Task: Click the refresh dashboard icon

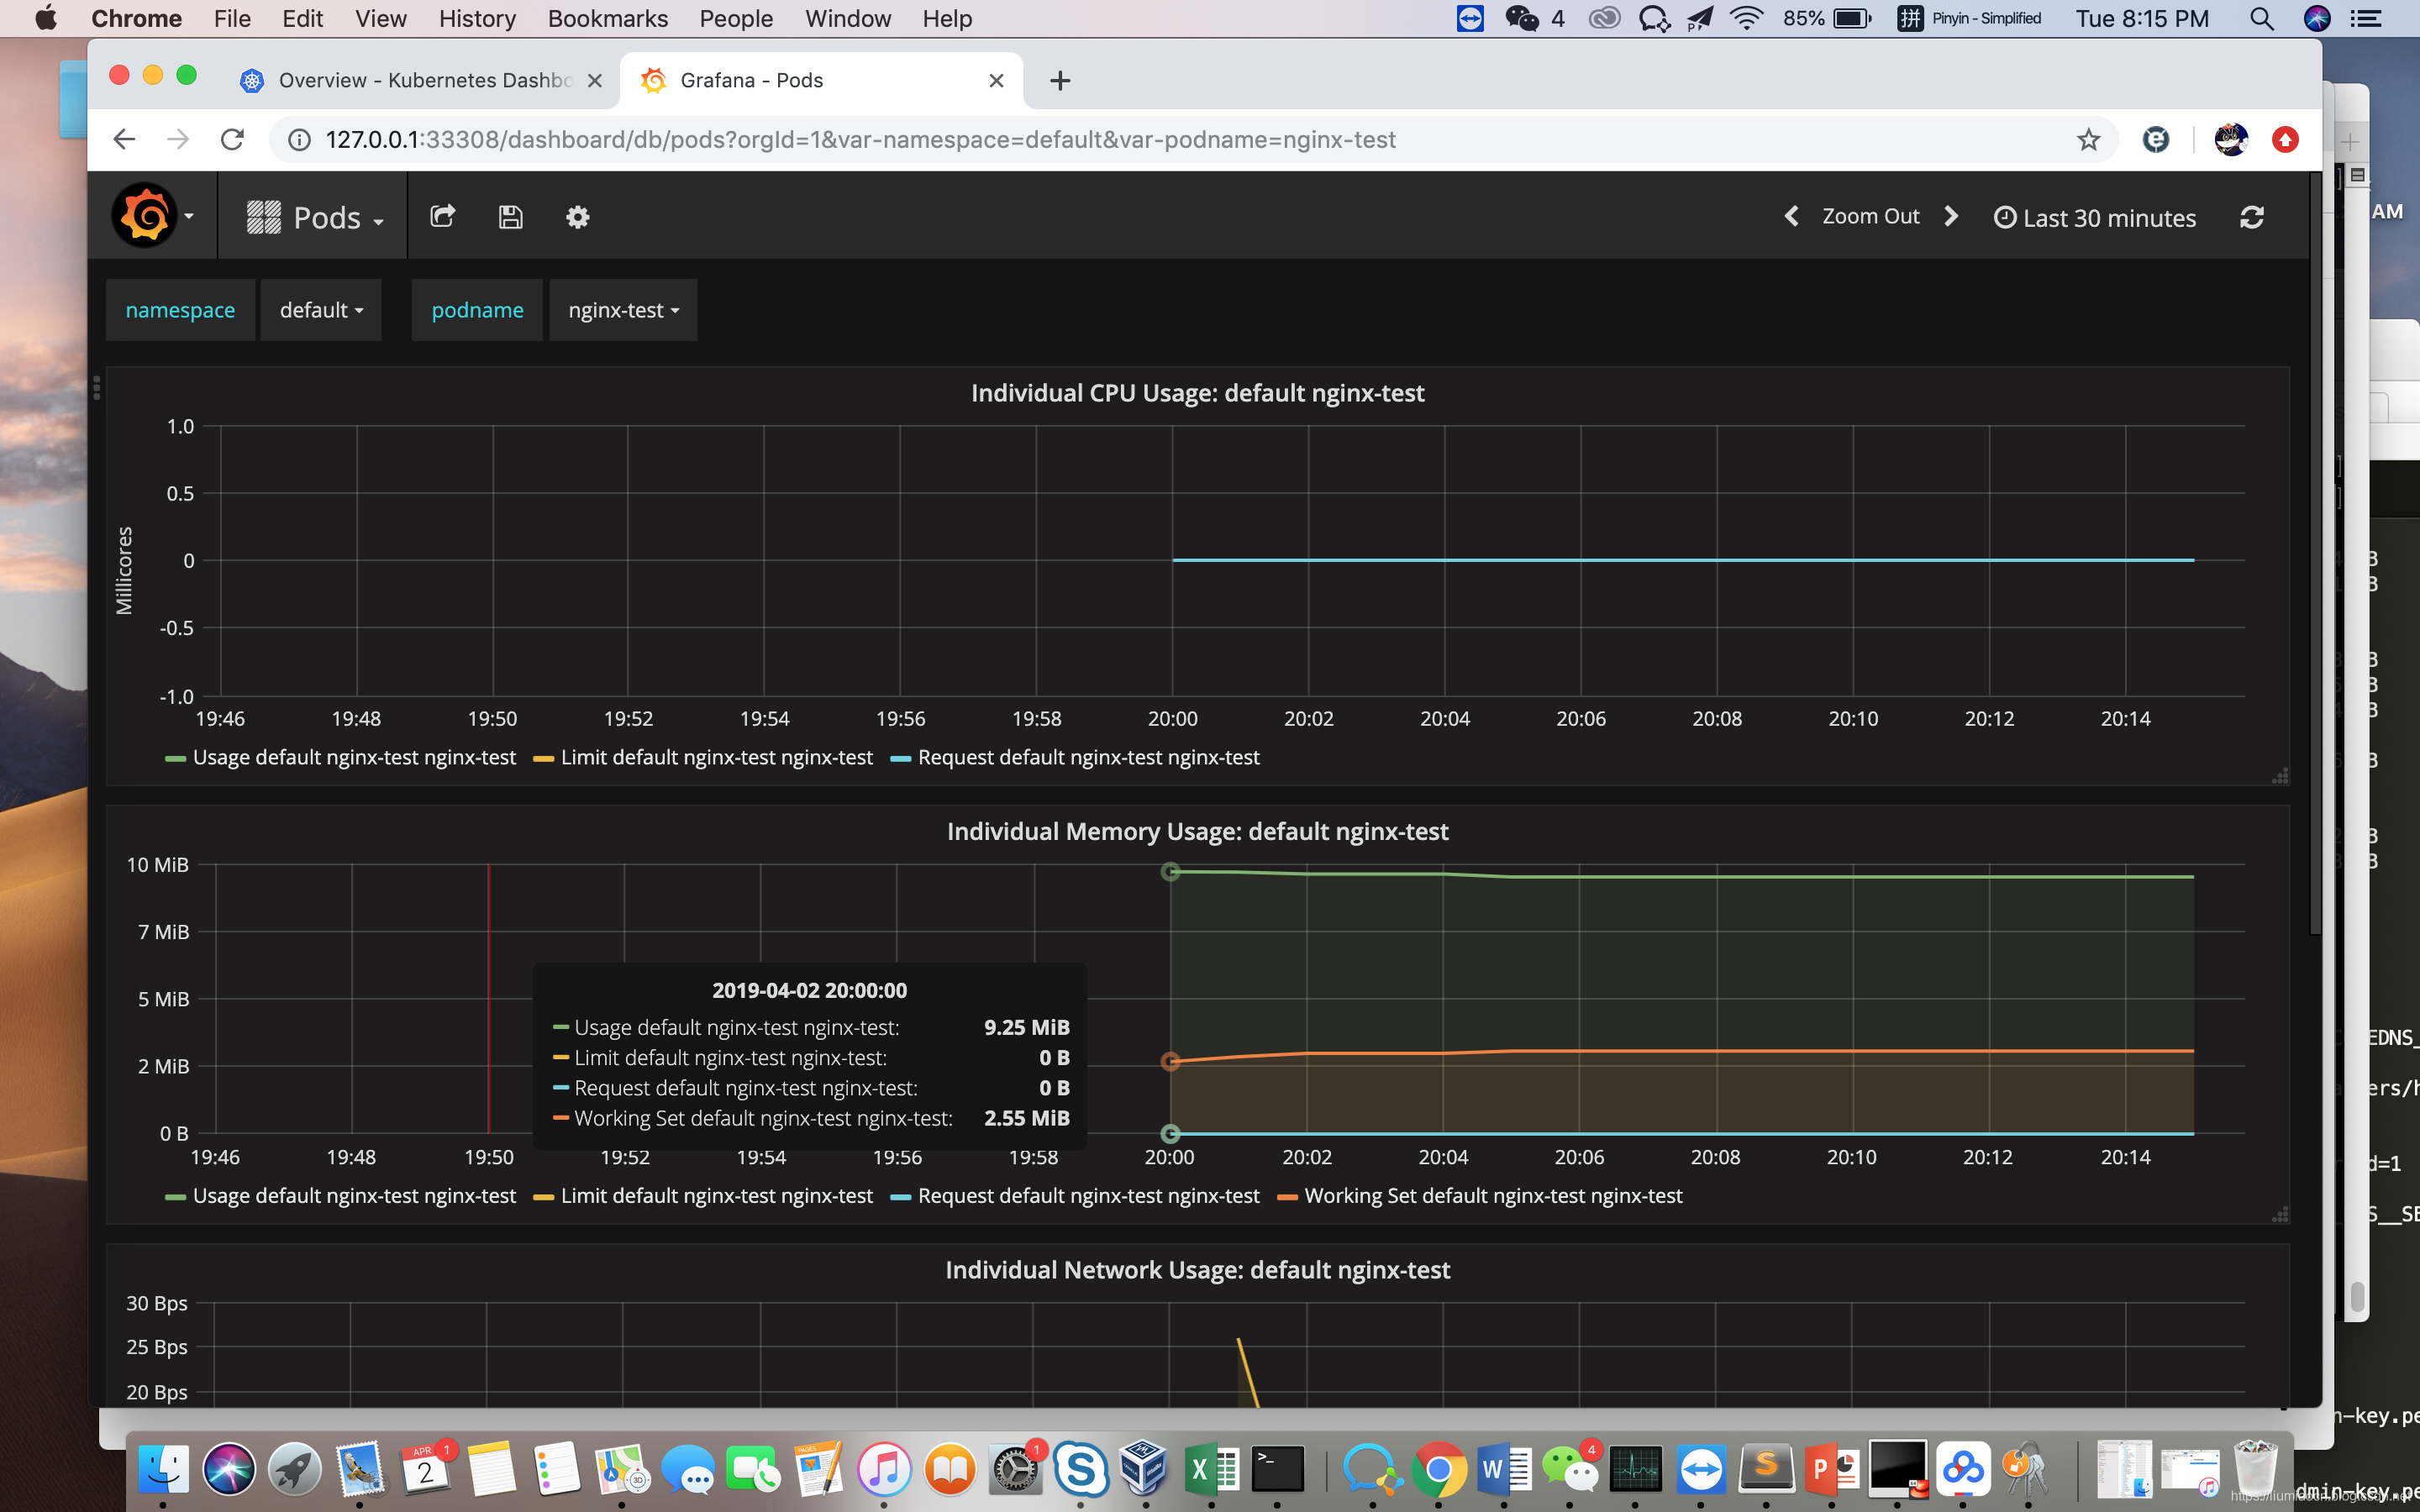Action: (x=2251, y=217)
